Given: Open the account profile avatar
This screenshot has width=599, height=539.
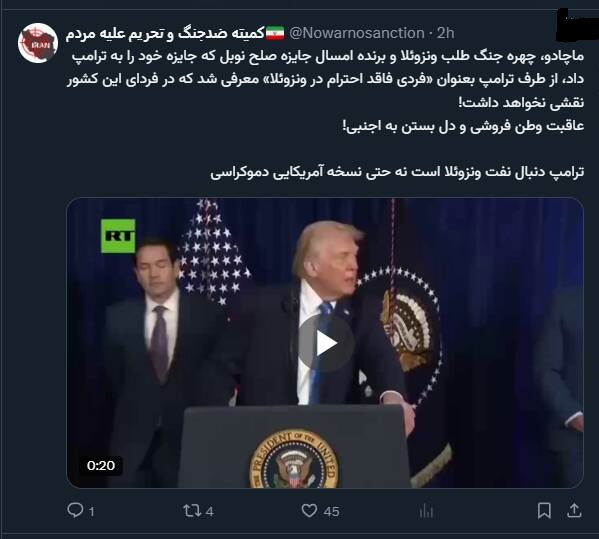Looking at the screenshot, I should tap(37, 43).
